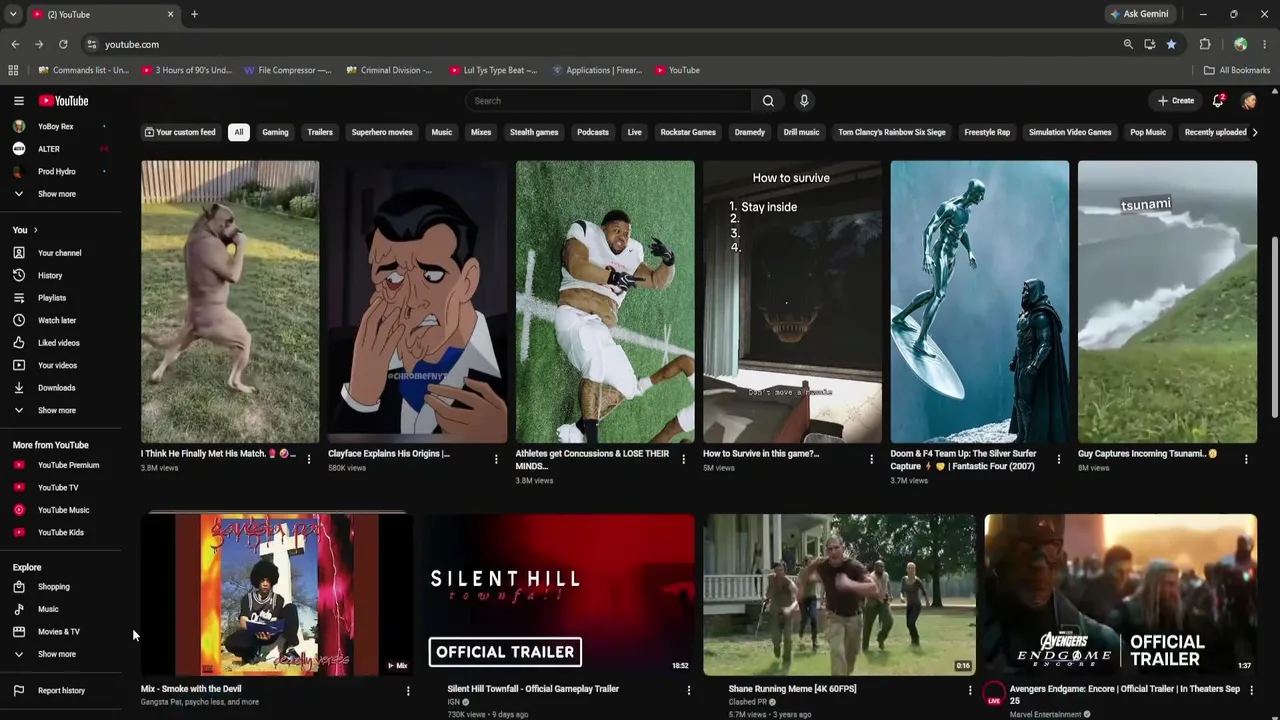Select the Superhero movies chip
Viewport: 1280px width, 720px height.
click(382, 132)
